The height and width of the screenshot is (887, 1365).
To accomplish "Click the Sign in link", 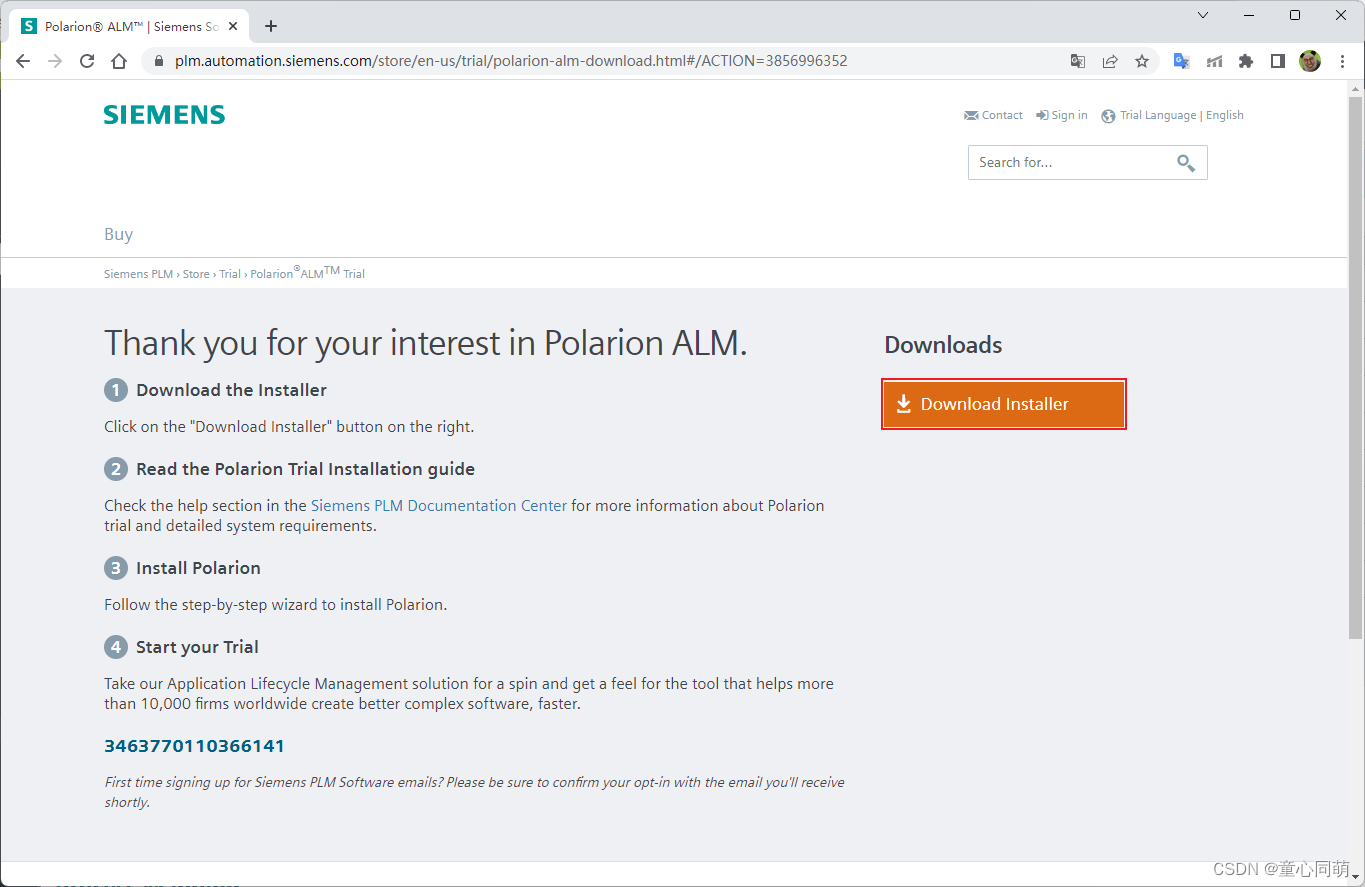I will [1062, 115].
